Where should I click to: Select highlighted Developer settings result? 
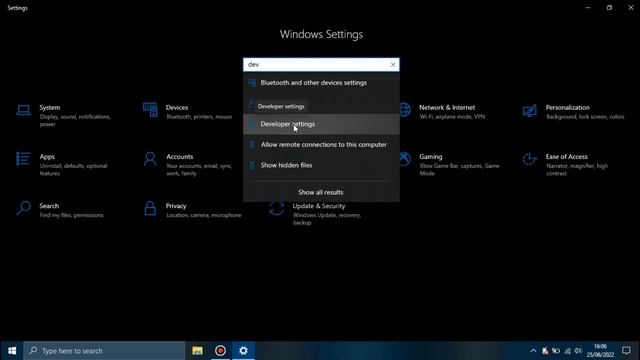pyautogui.click(x=321, y=124)
